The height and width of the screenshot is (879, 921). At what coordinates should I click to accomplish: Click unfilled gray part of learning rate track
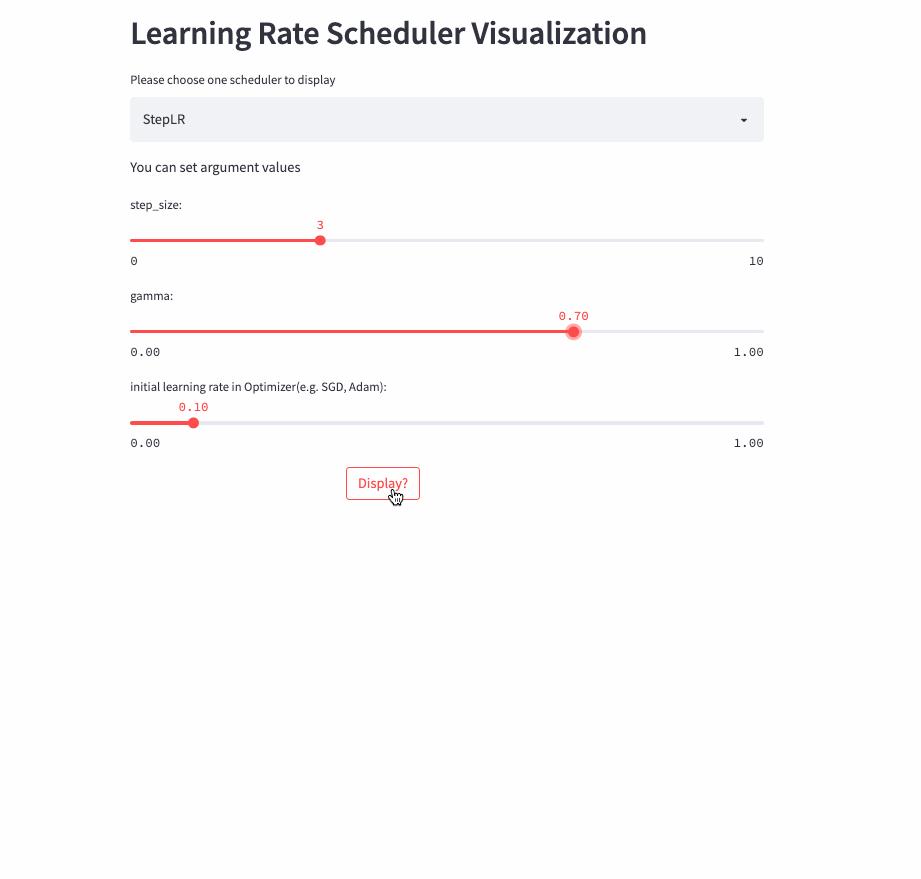480,423
